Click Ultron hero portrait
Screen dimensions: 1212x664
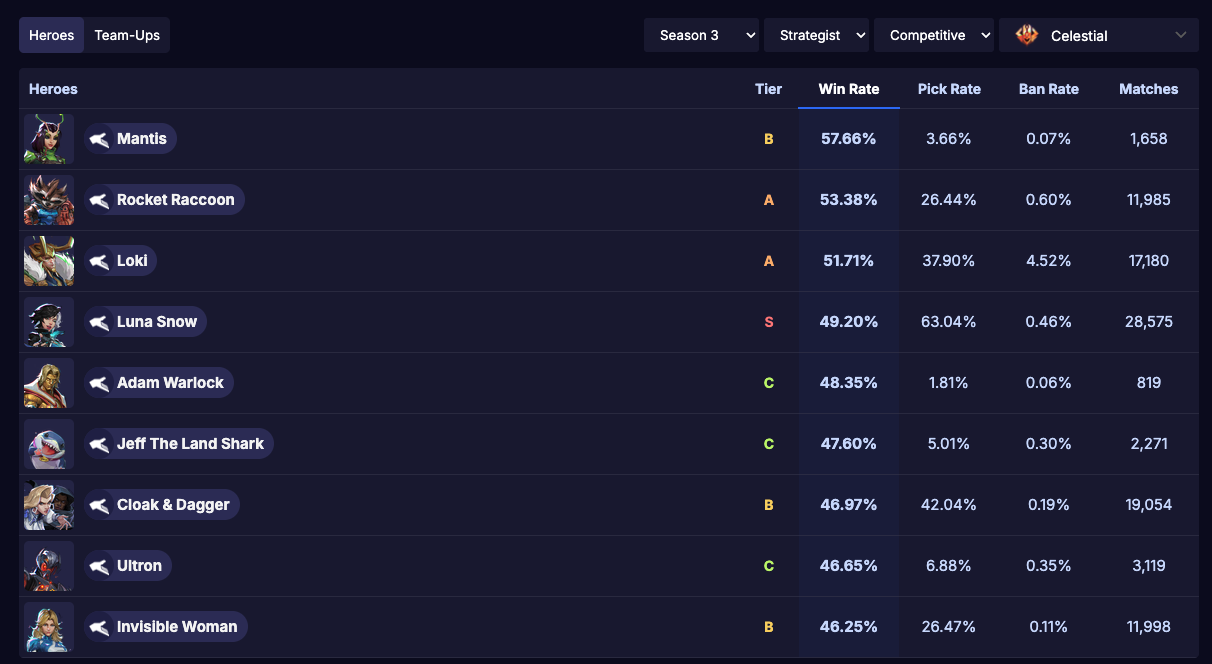coord(49,566)
